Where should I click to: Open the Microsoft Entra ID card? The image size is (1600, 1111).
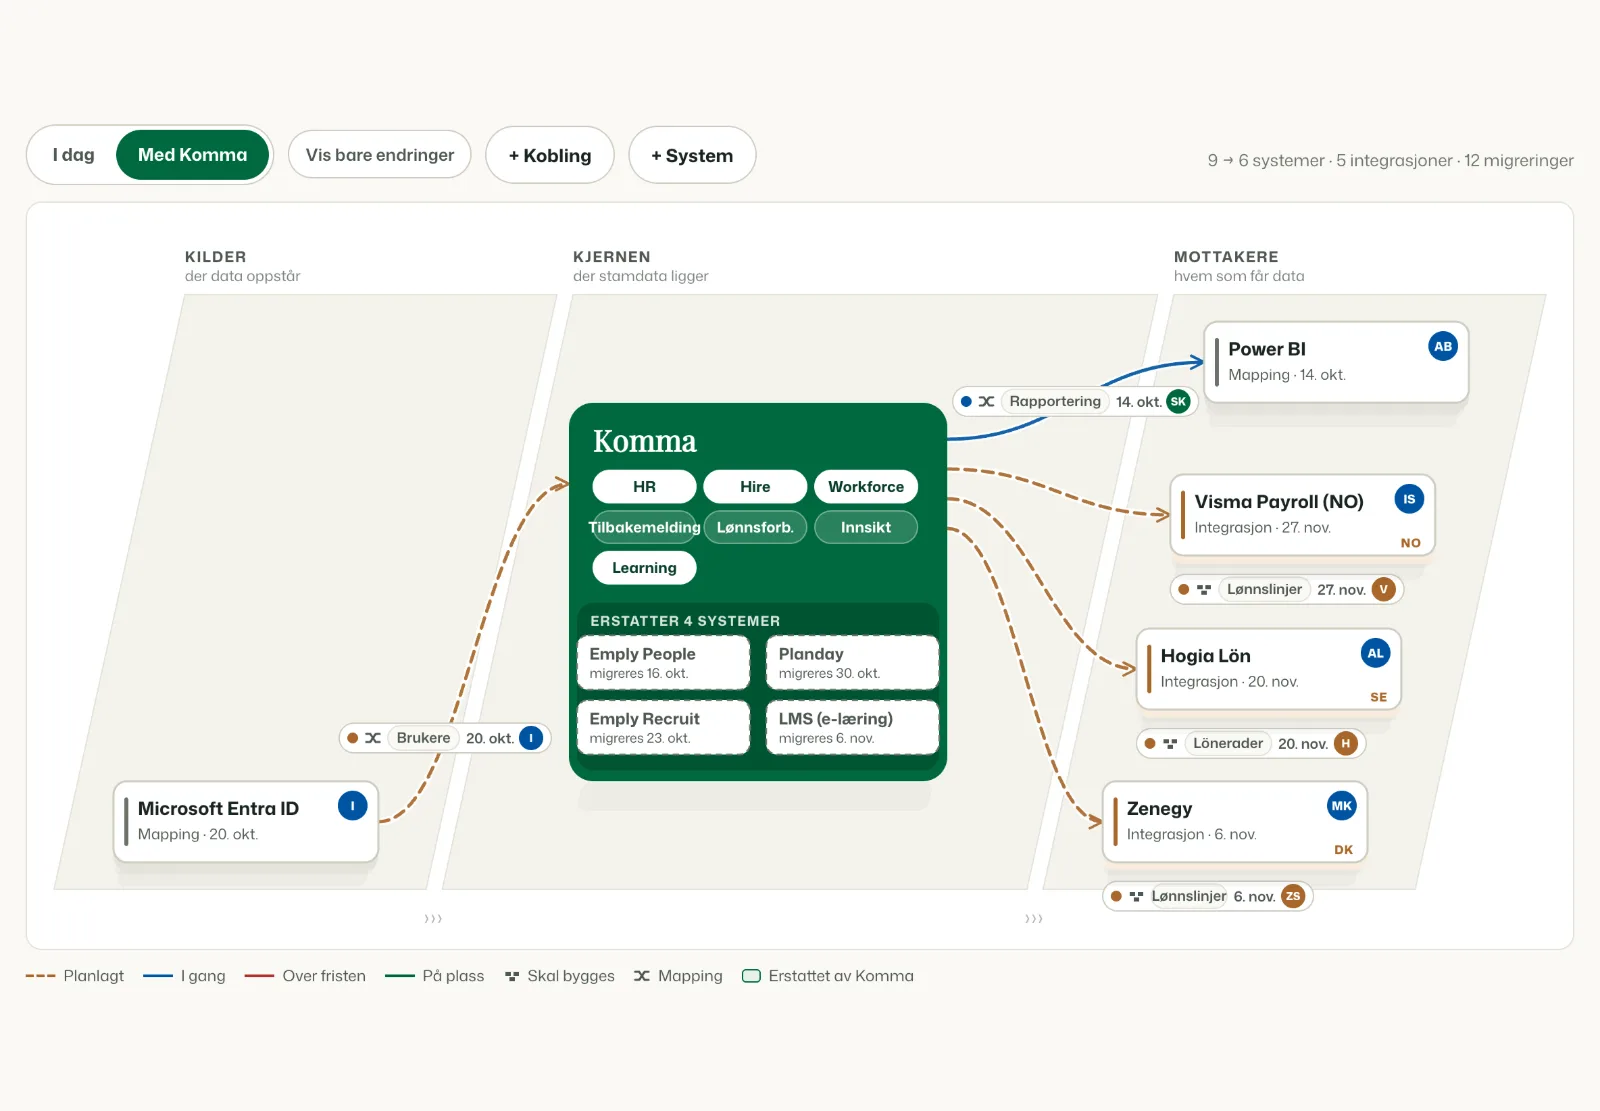245,822
